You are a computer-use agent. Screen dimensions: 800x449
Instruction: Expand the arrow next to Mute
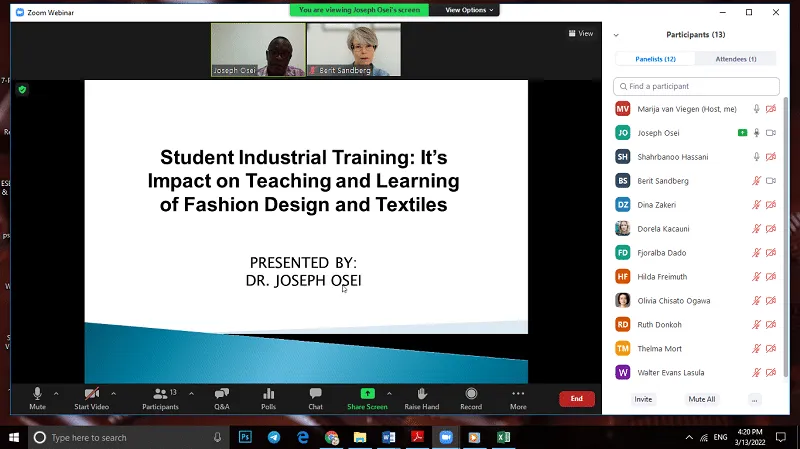point(56,393)
